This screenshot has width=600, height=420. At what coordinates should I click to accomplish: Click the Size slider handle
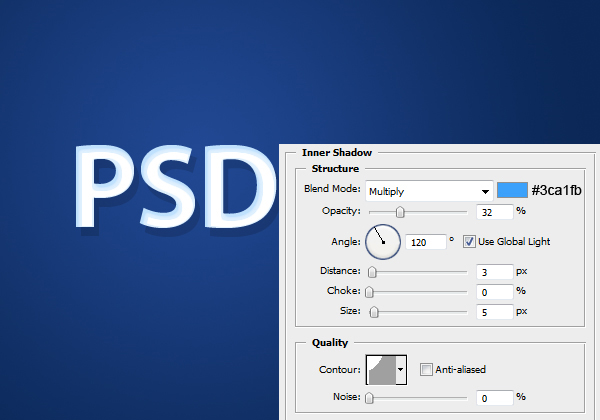point(374,312)
